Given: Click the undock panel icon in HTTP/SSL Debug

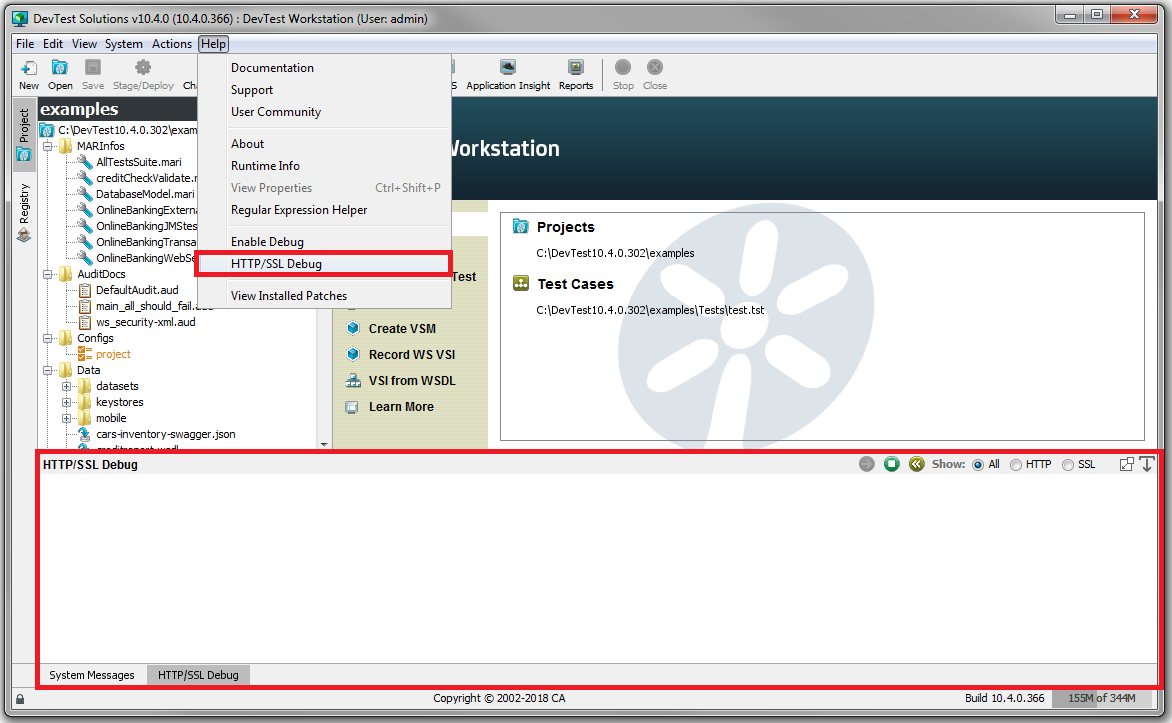Looking at the screenshot, I should [1126, 464].
